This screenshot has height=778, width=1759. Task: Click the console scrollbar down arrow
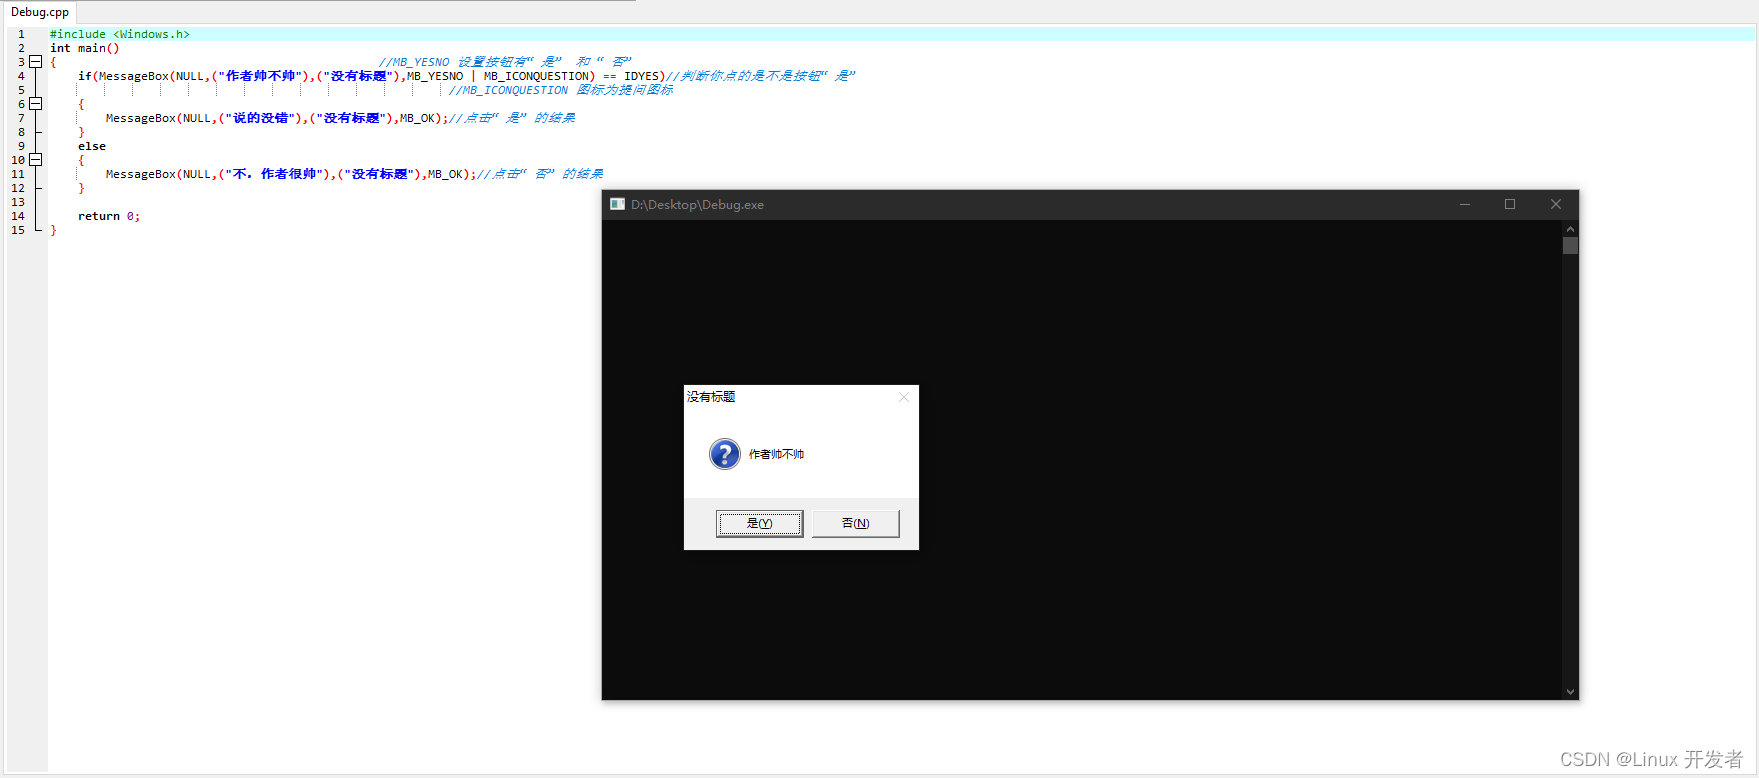[1570, 691]
